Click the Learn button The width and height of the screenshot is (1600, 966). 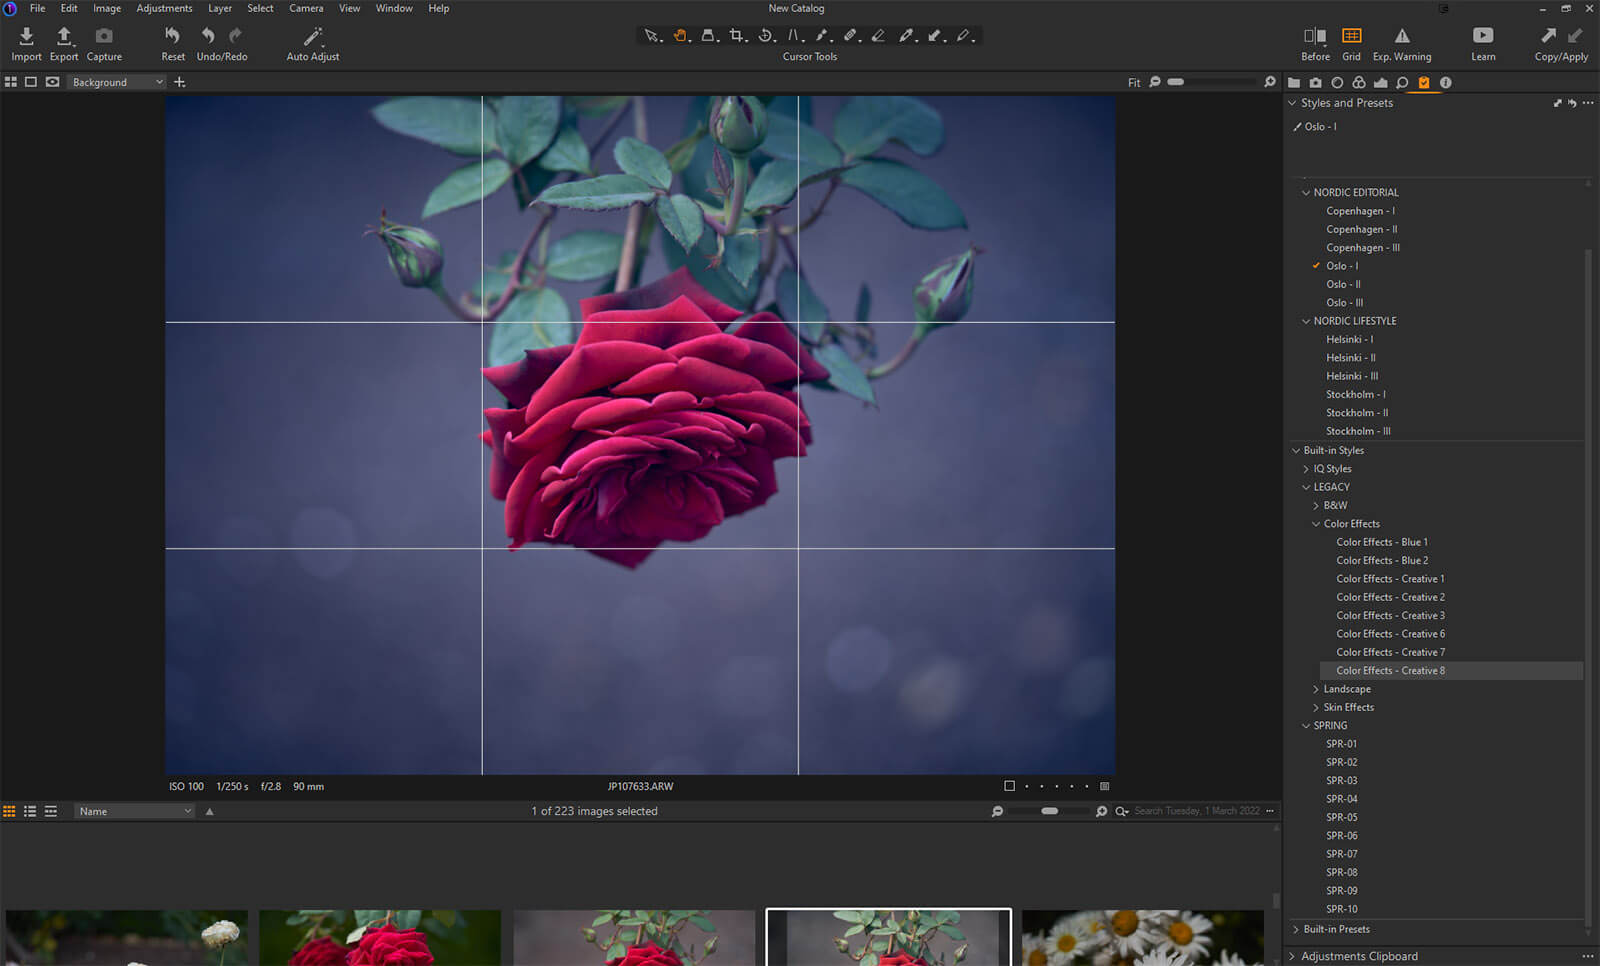tap(1483, 37)
